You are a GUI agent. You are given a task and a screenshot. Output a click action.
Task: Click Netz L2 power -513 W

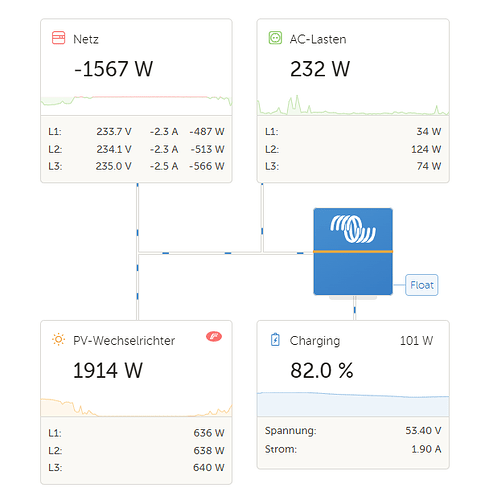(x=207, y=149)
